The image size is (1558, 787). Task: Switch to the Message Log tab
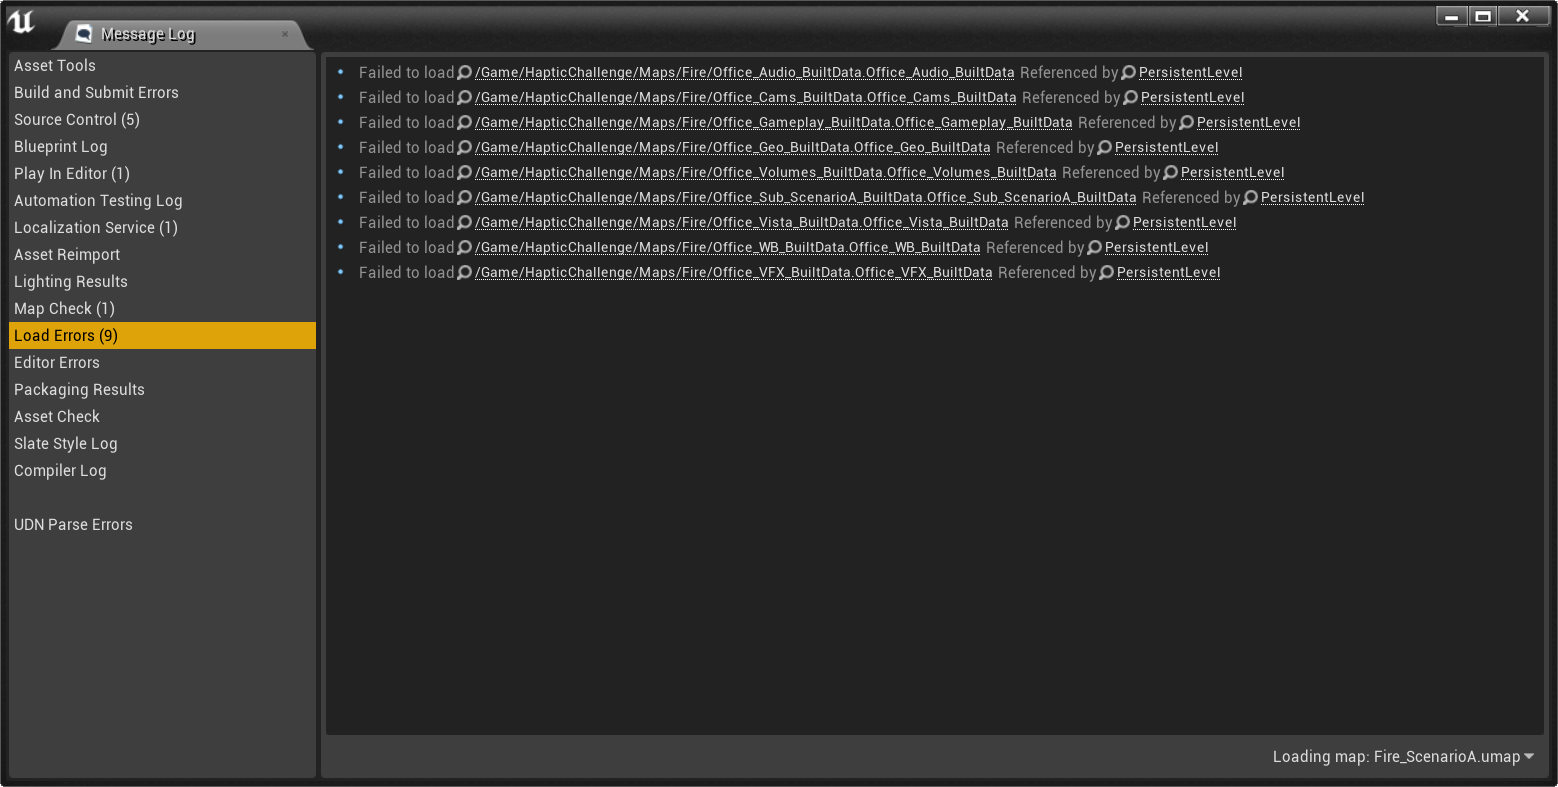148,33
